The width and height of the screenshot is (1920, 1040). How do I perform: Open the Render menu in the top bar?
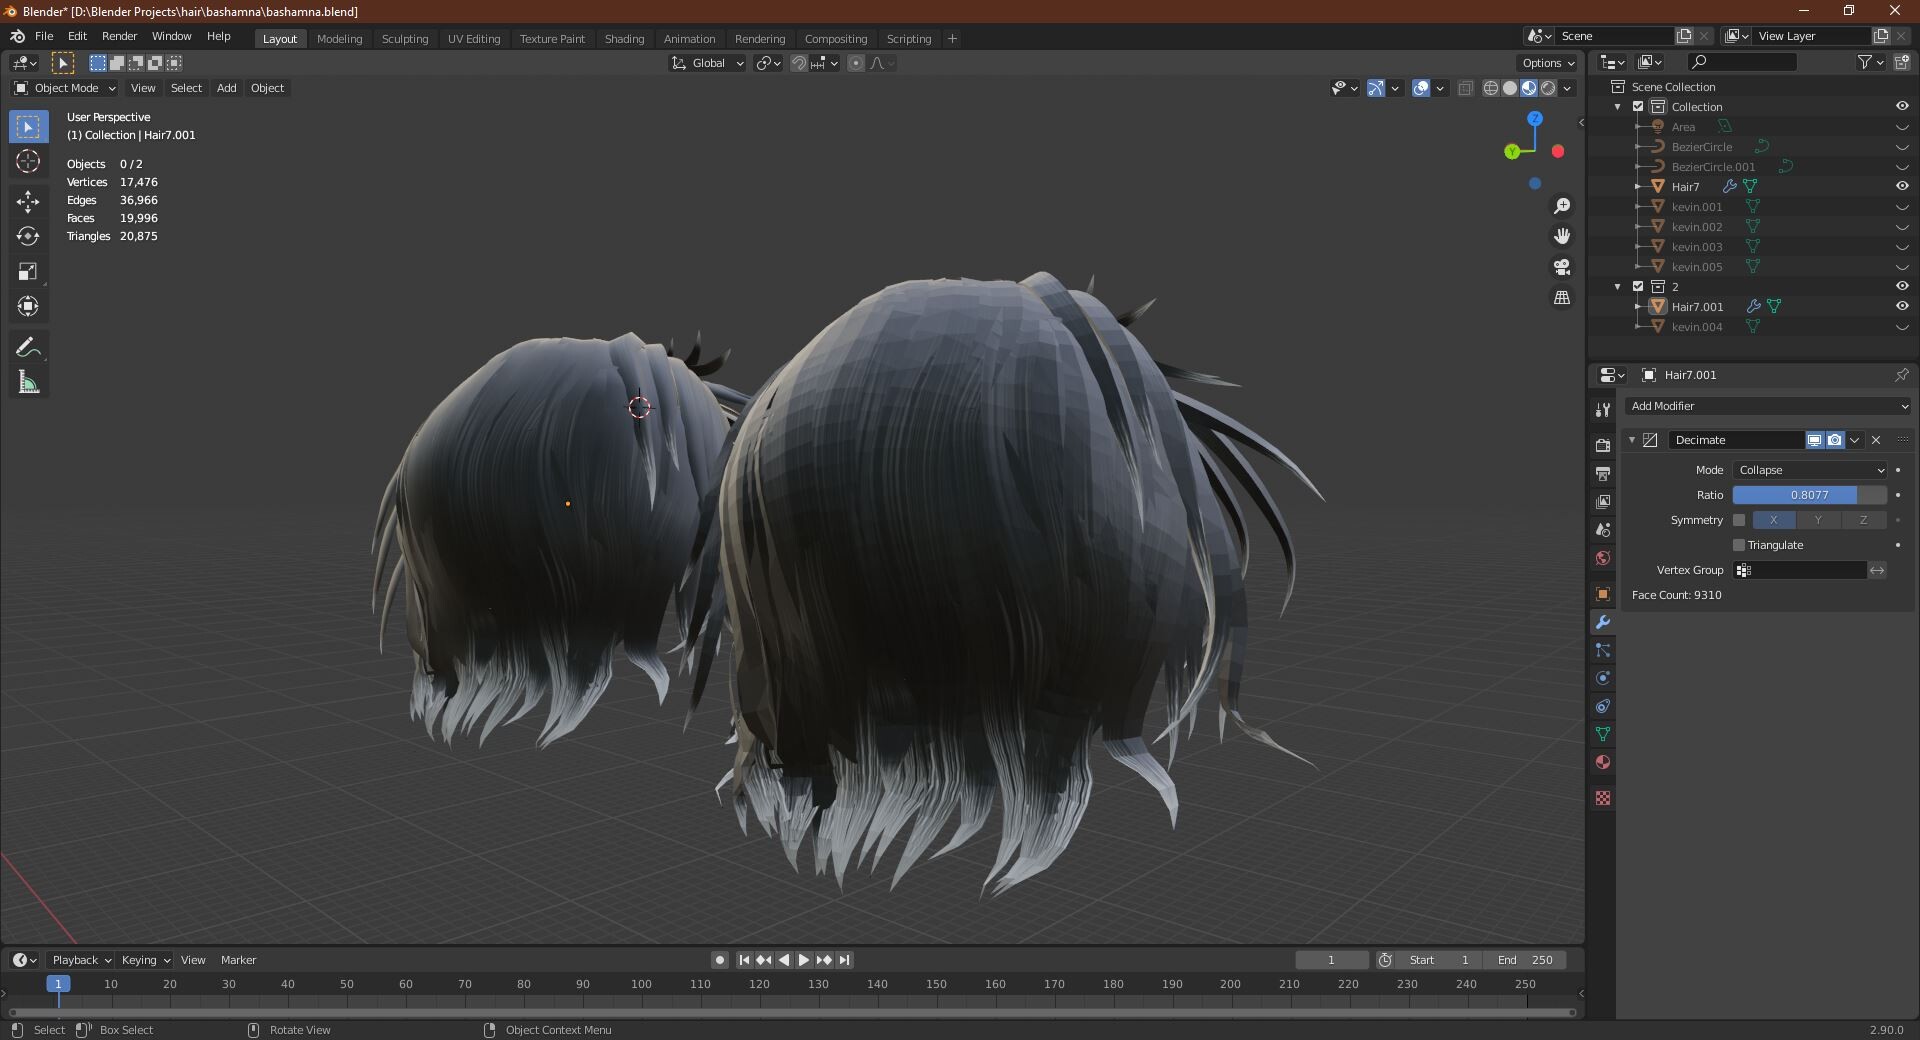coord(119,36)
